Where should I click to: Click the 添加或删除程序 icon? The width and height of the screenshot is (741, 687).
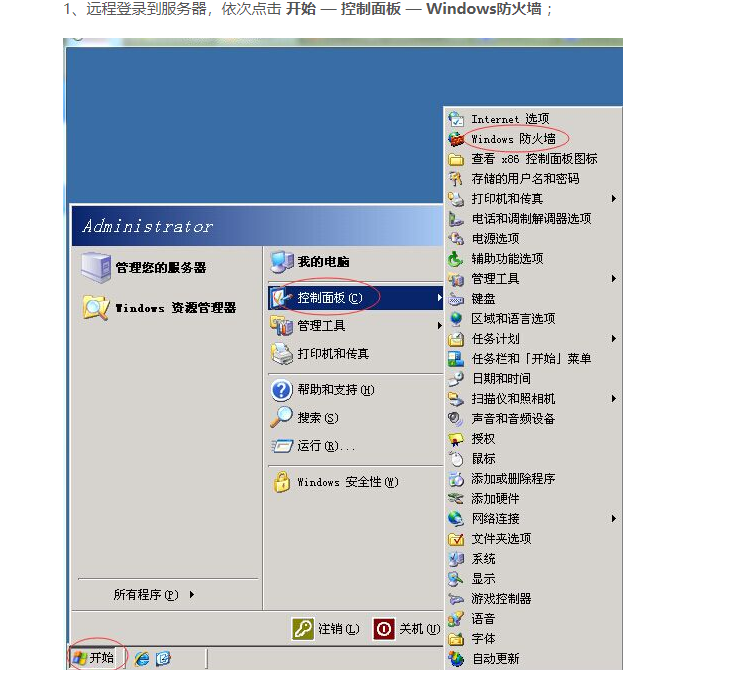(456, 479)
